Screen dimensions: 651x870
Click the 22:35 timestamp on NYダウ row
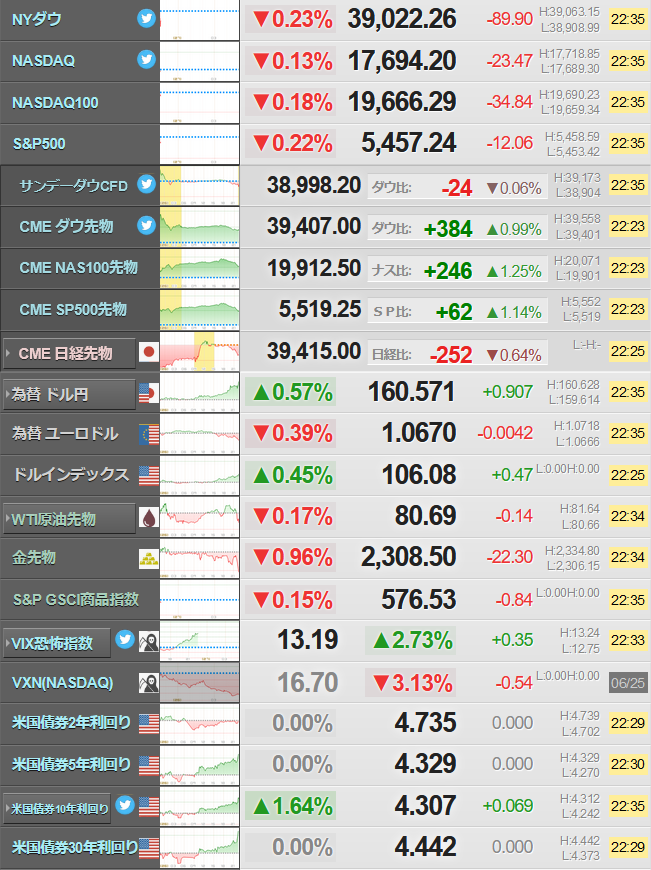pos(628,19)
